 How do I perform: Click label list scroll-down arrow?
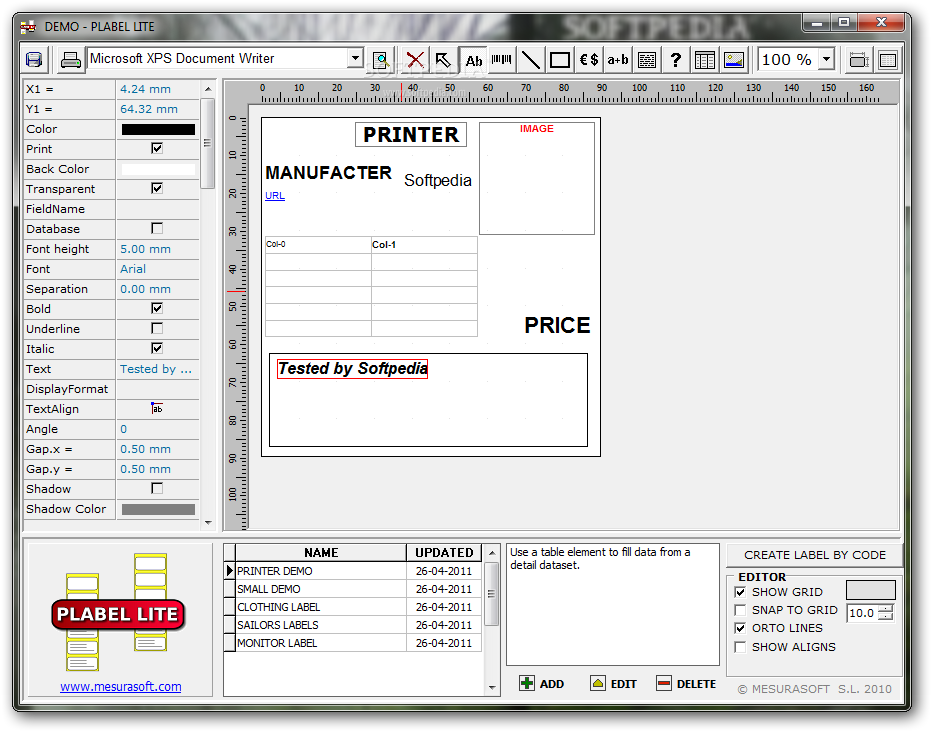[x=492, y=687]
